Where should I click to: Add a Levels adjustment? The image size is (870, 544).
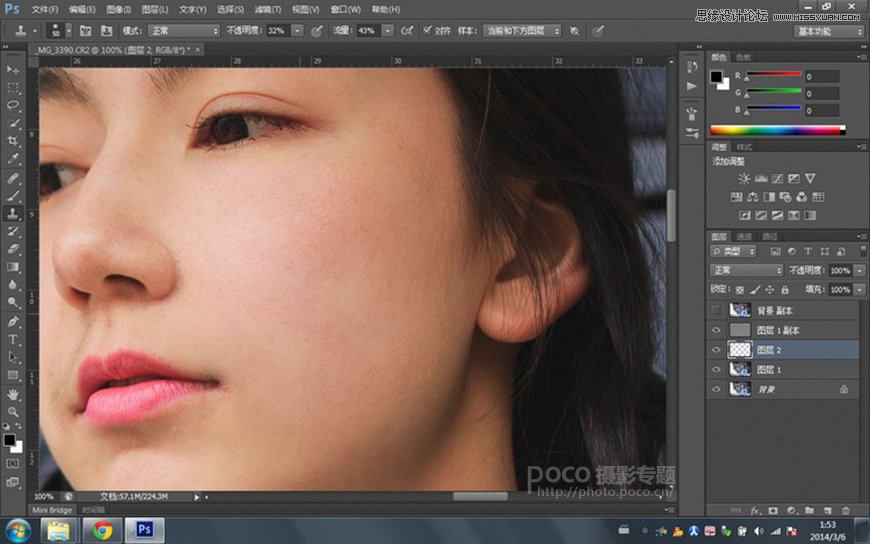[759, 178]
